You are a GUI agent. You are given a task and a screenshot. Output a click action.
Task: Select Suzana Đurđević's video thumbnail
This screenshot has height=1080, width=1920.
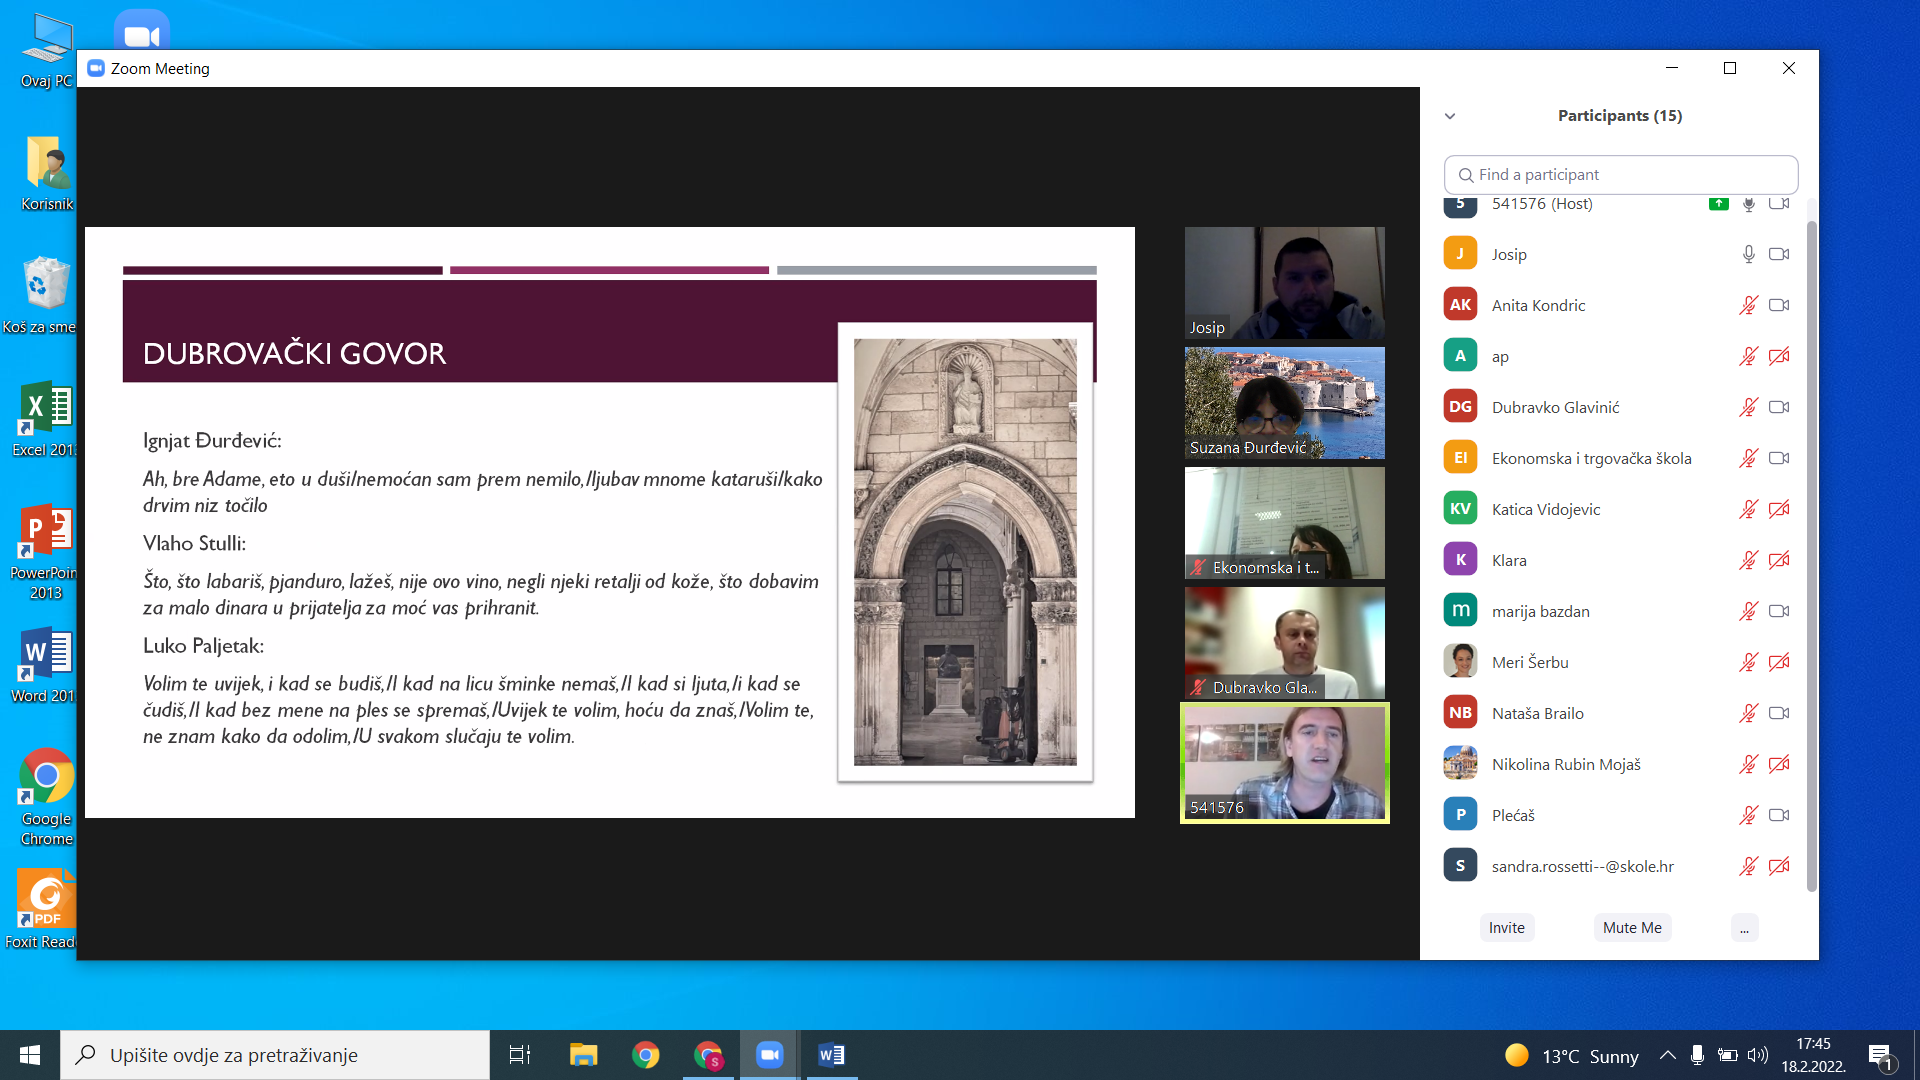pyautogui.click(x=1285, y=403)
